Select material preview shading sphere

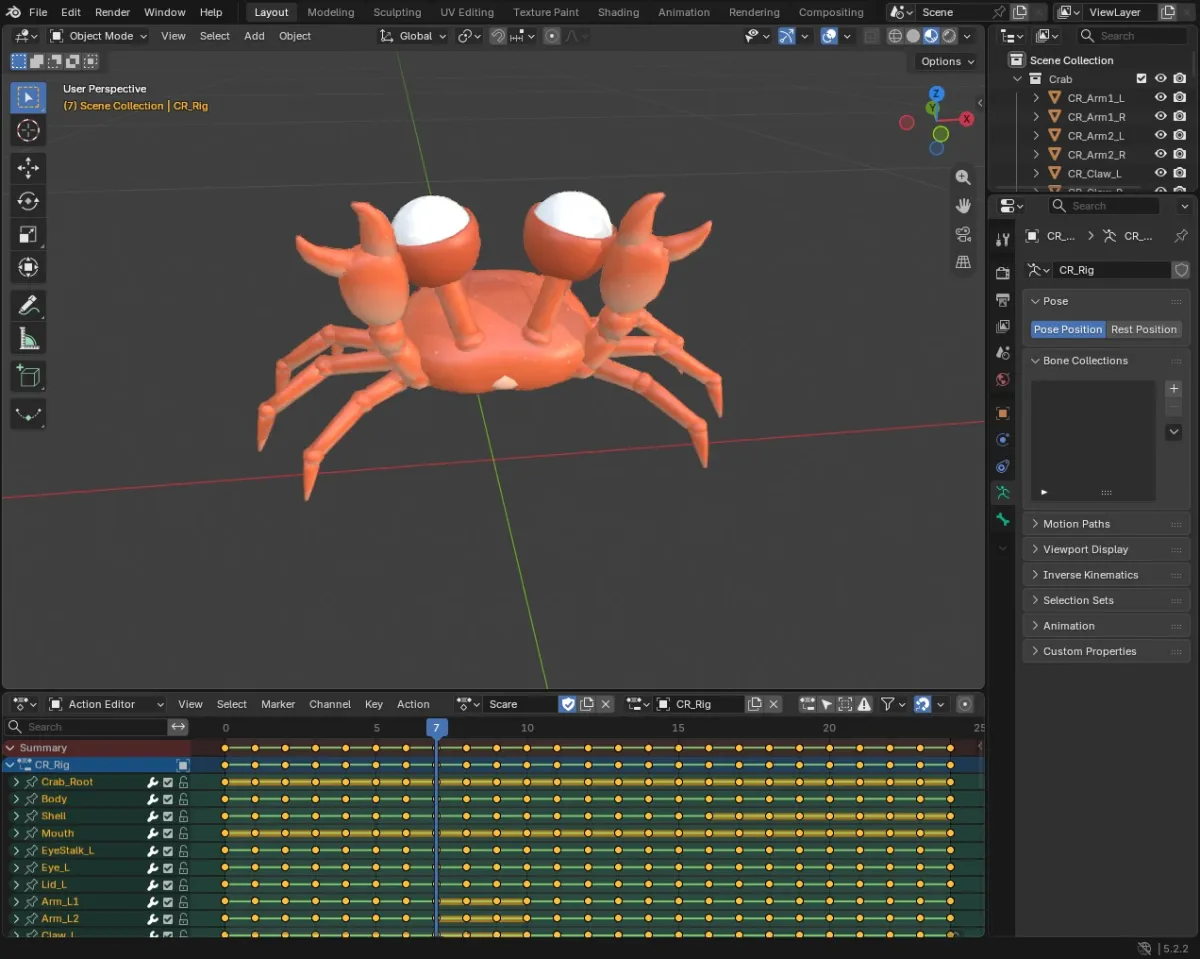(931, 36)
